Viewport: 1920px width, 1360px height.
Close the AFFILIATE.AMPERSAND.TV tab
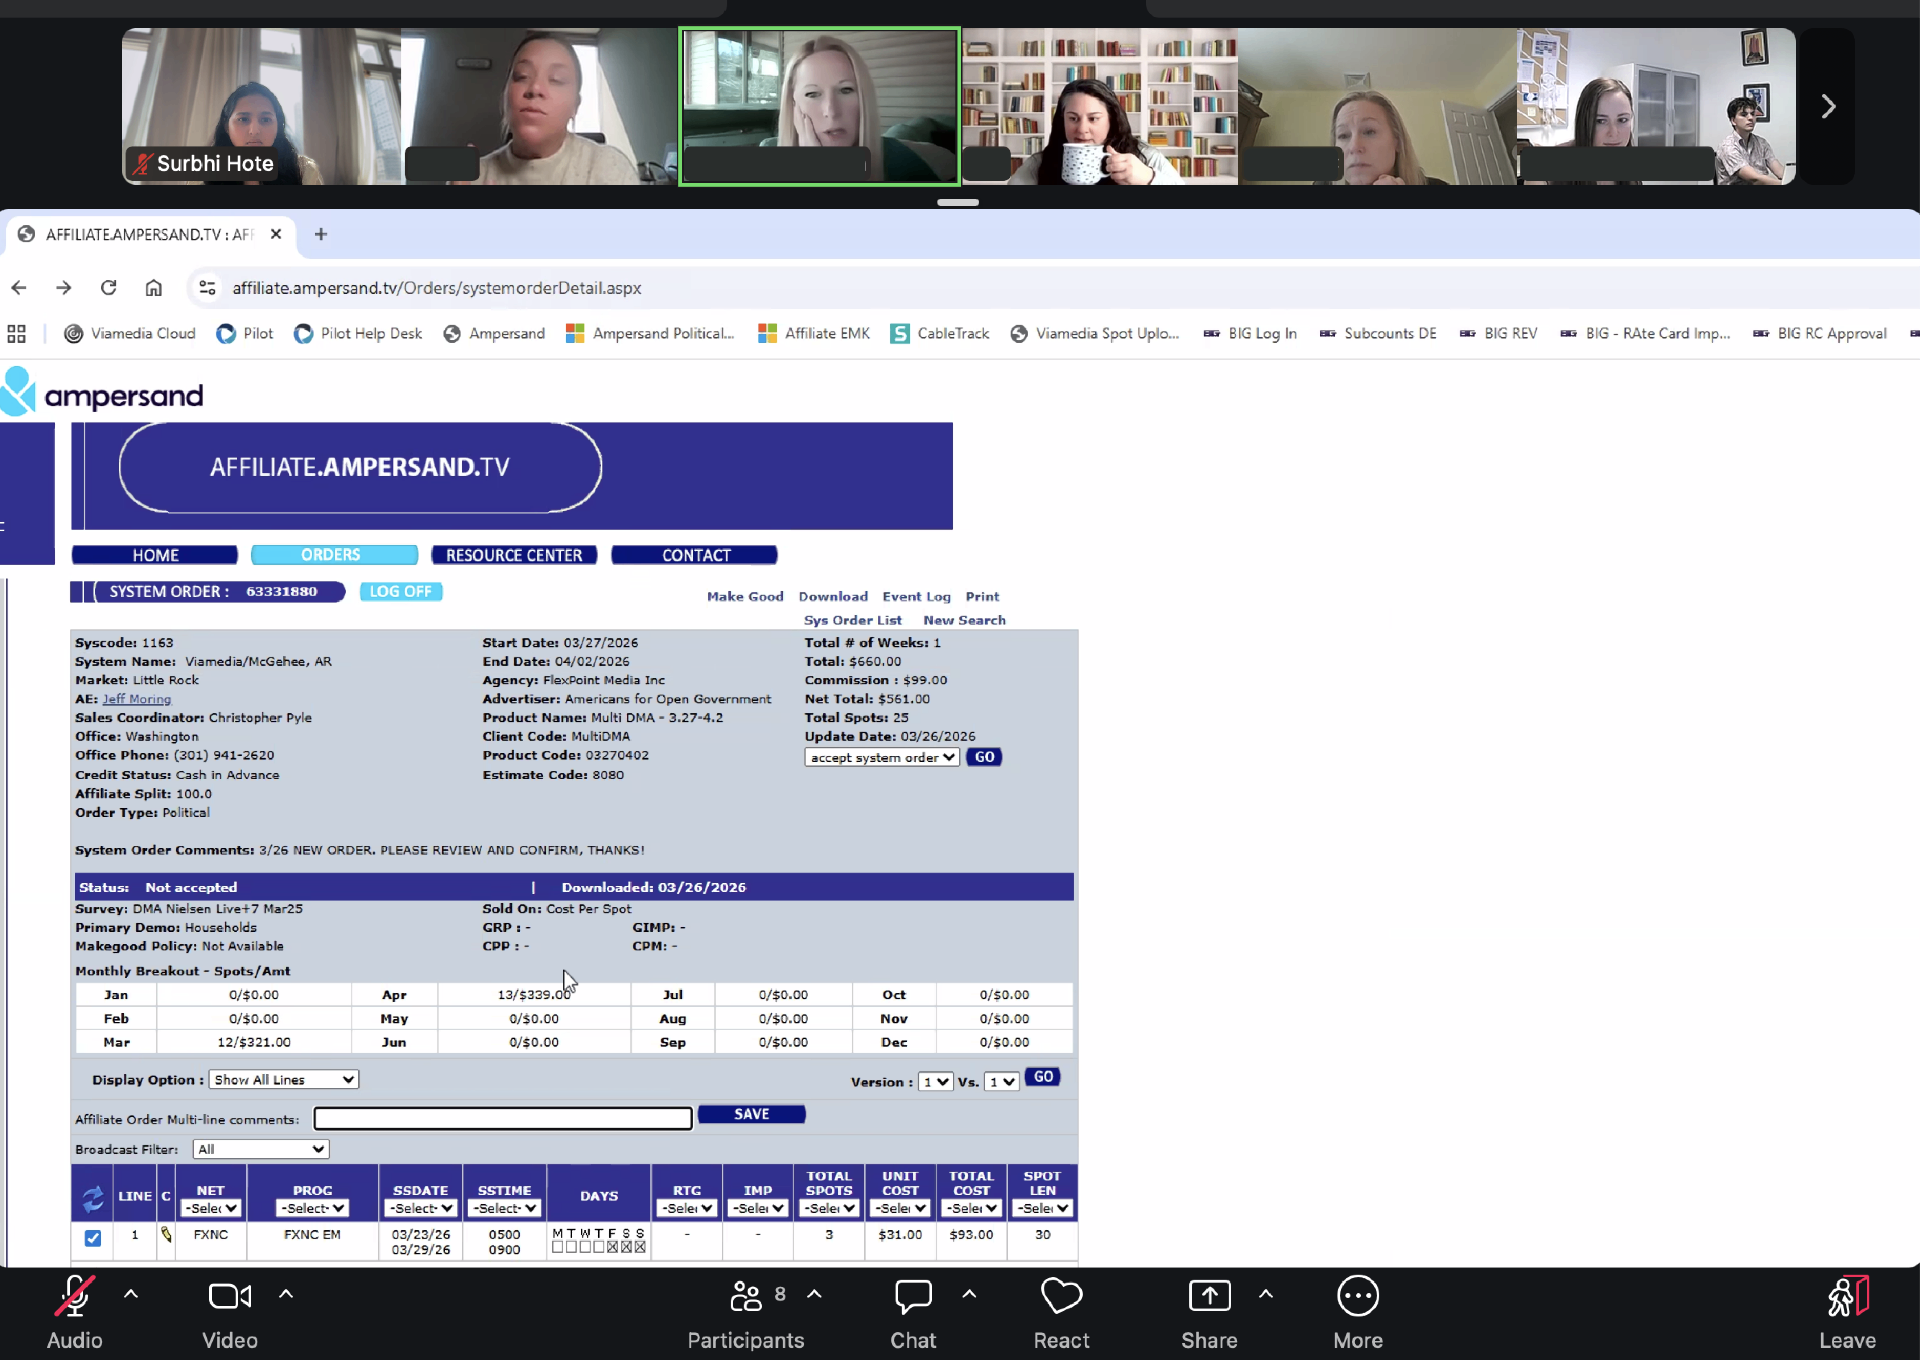[x=276, y=234]
